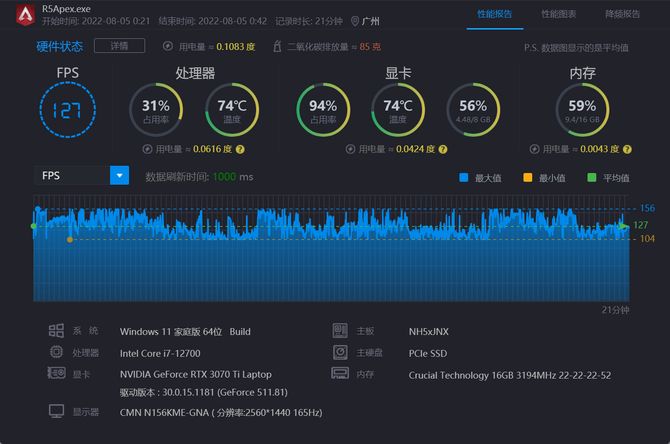
Task: Open the 详情 hardware details button
Action: tap(119, 46)
